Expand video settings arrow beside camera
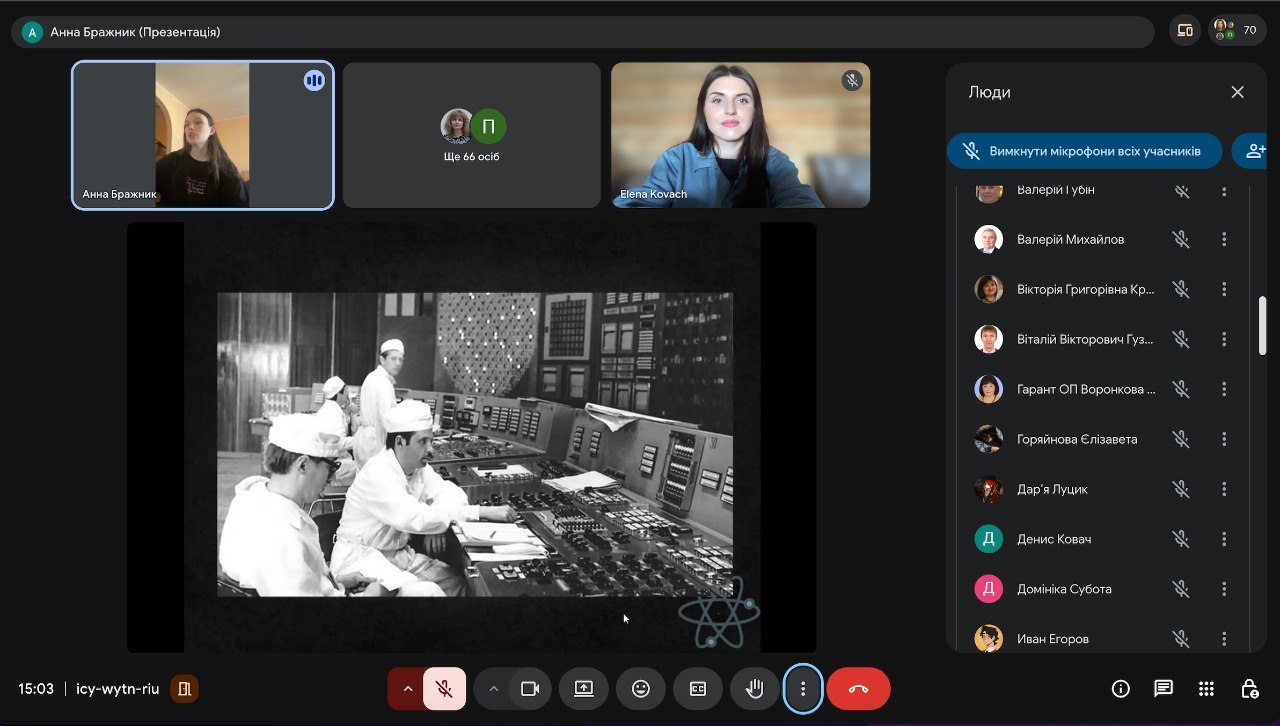 (493, 688)
